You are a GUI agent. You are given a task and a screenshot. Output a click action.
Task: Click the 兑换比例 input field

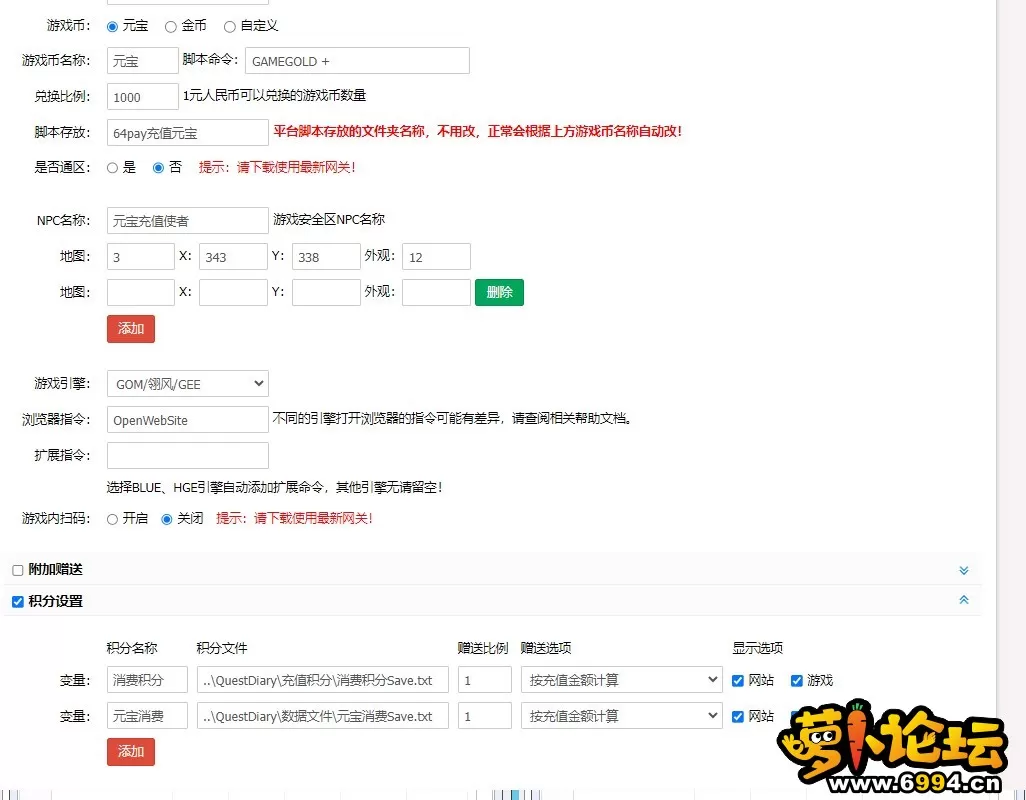[143, 97]
